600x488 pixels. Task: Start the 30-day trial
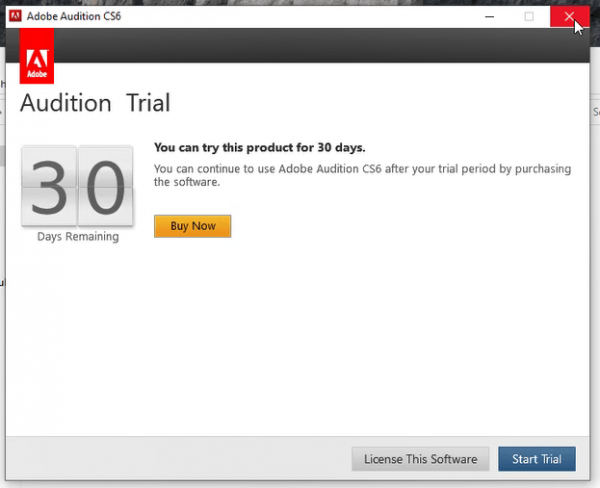click(536, 459)
